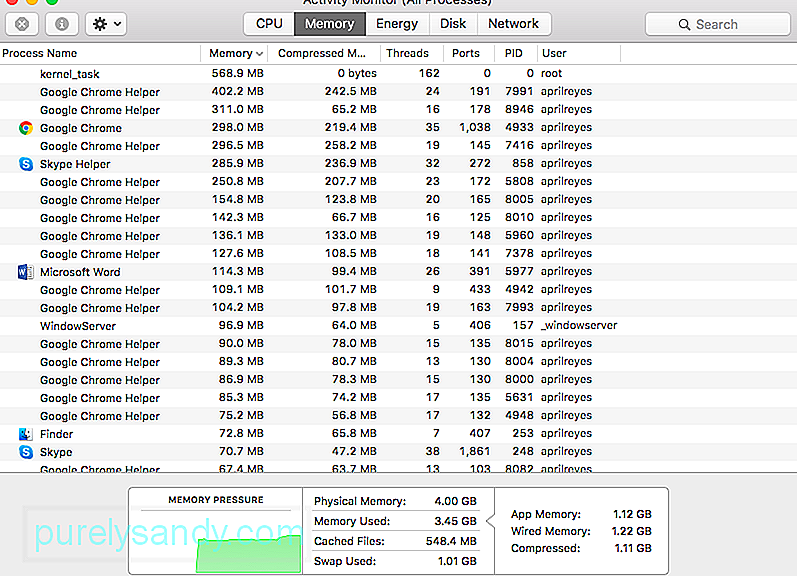Click the 1,038 ports value
797x576 pixels.
click(x=475, y=127)
